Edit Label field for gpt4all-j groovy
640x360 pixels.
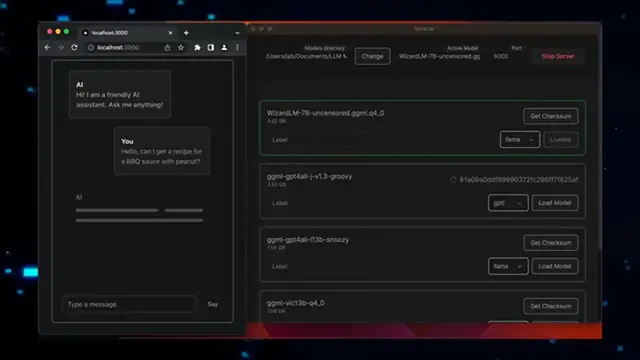tap(318, 203)
